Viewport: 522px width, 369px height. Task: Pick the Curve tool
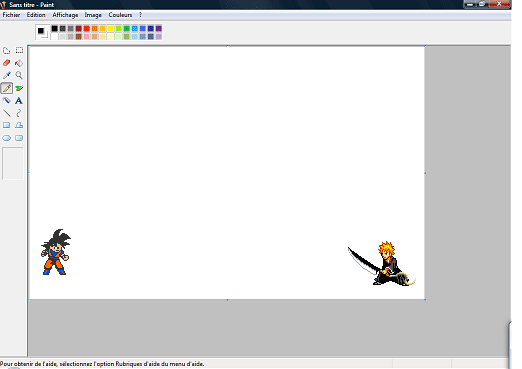click(19, 113)
